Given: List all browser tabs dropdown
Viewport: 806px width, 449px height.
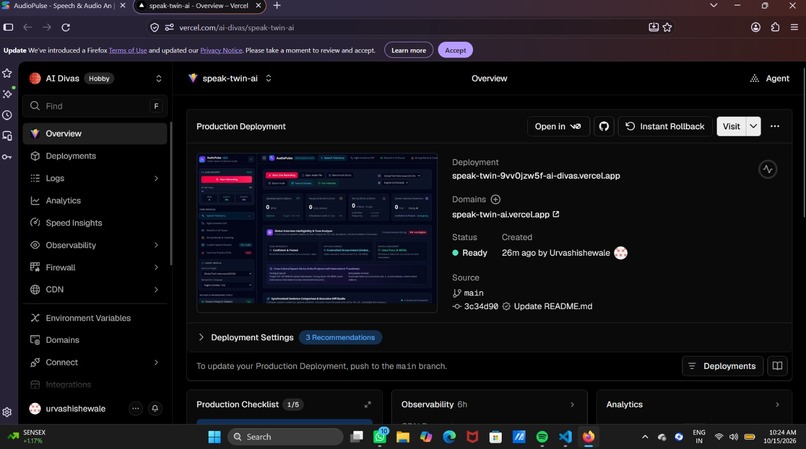Looking at the screenshot, I should click(x=713, y=6).
